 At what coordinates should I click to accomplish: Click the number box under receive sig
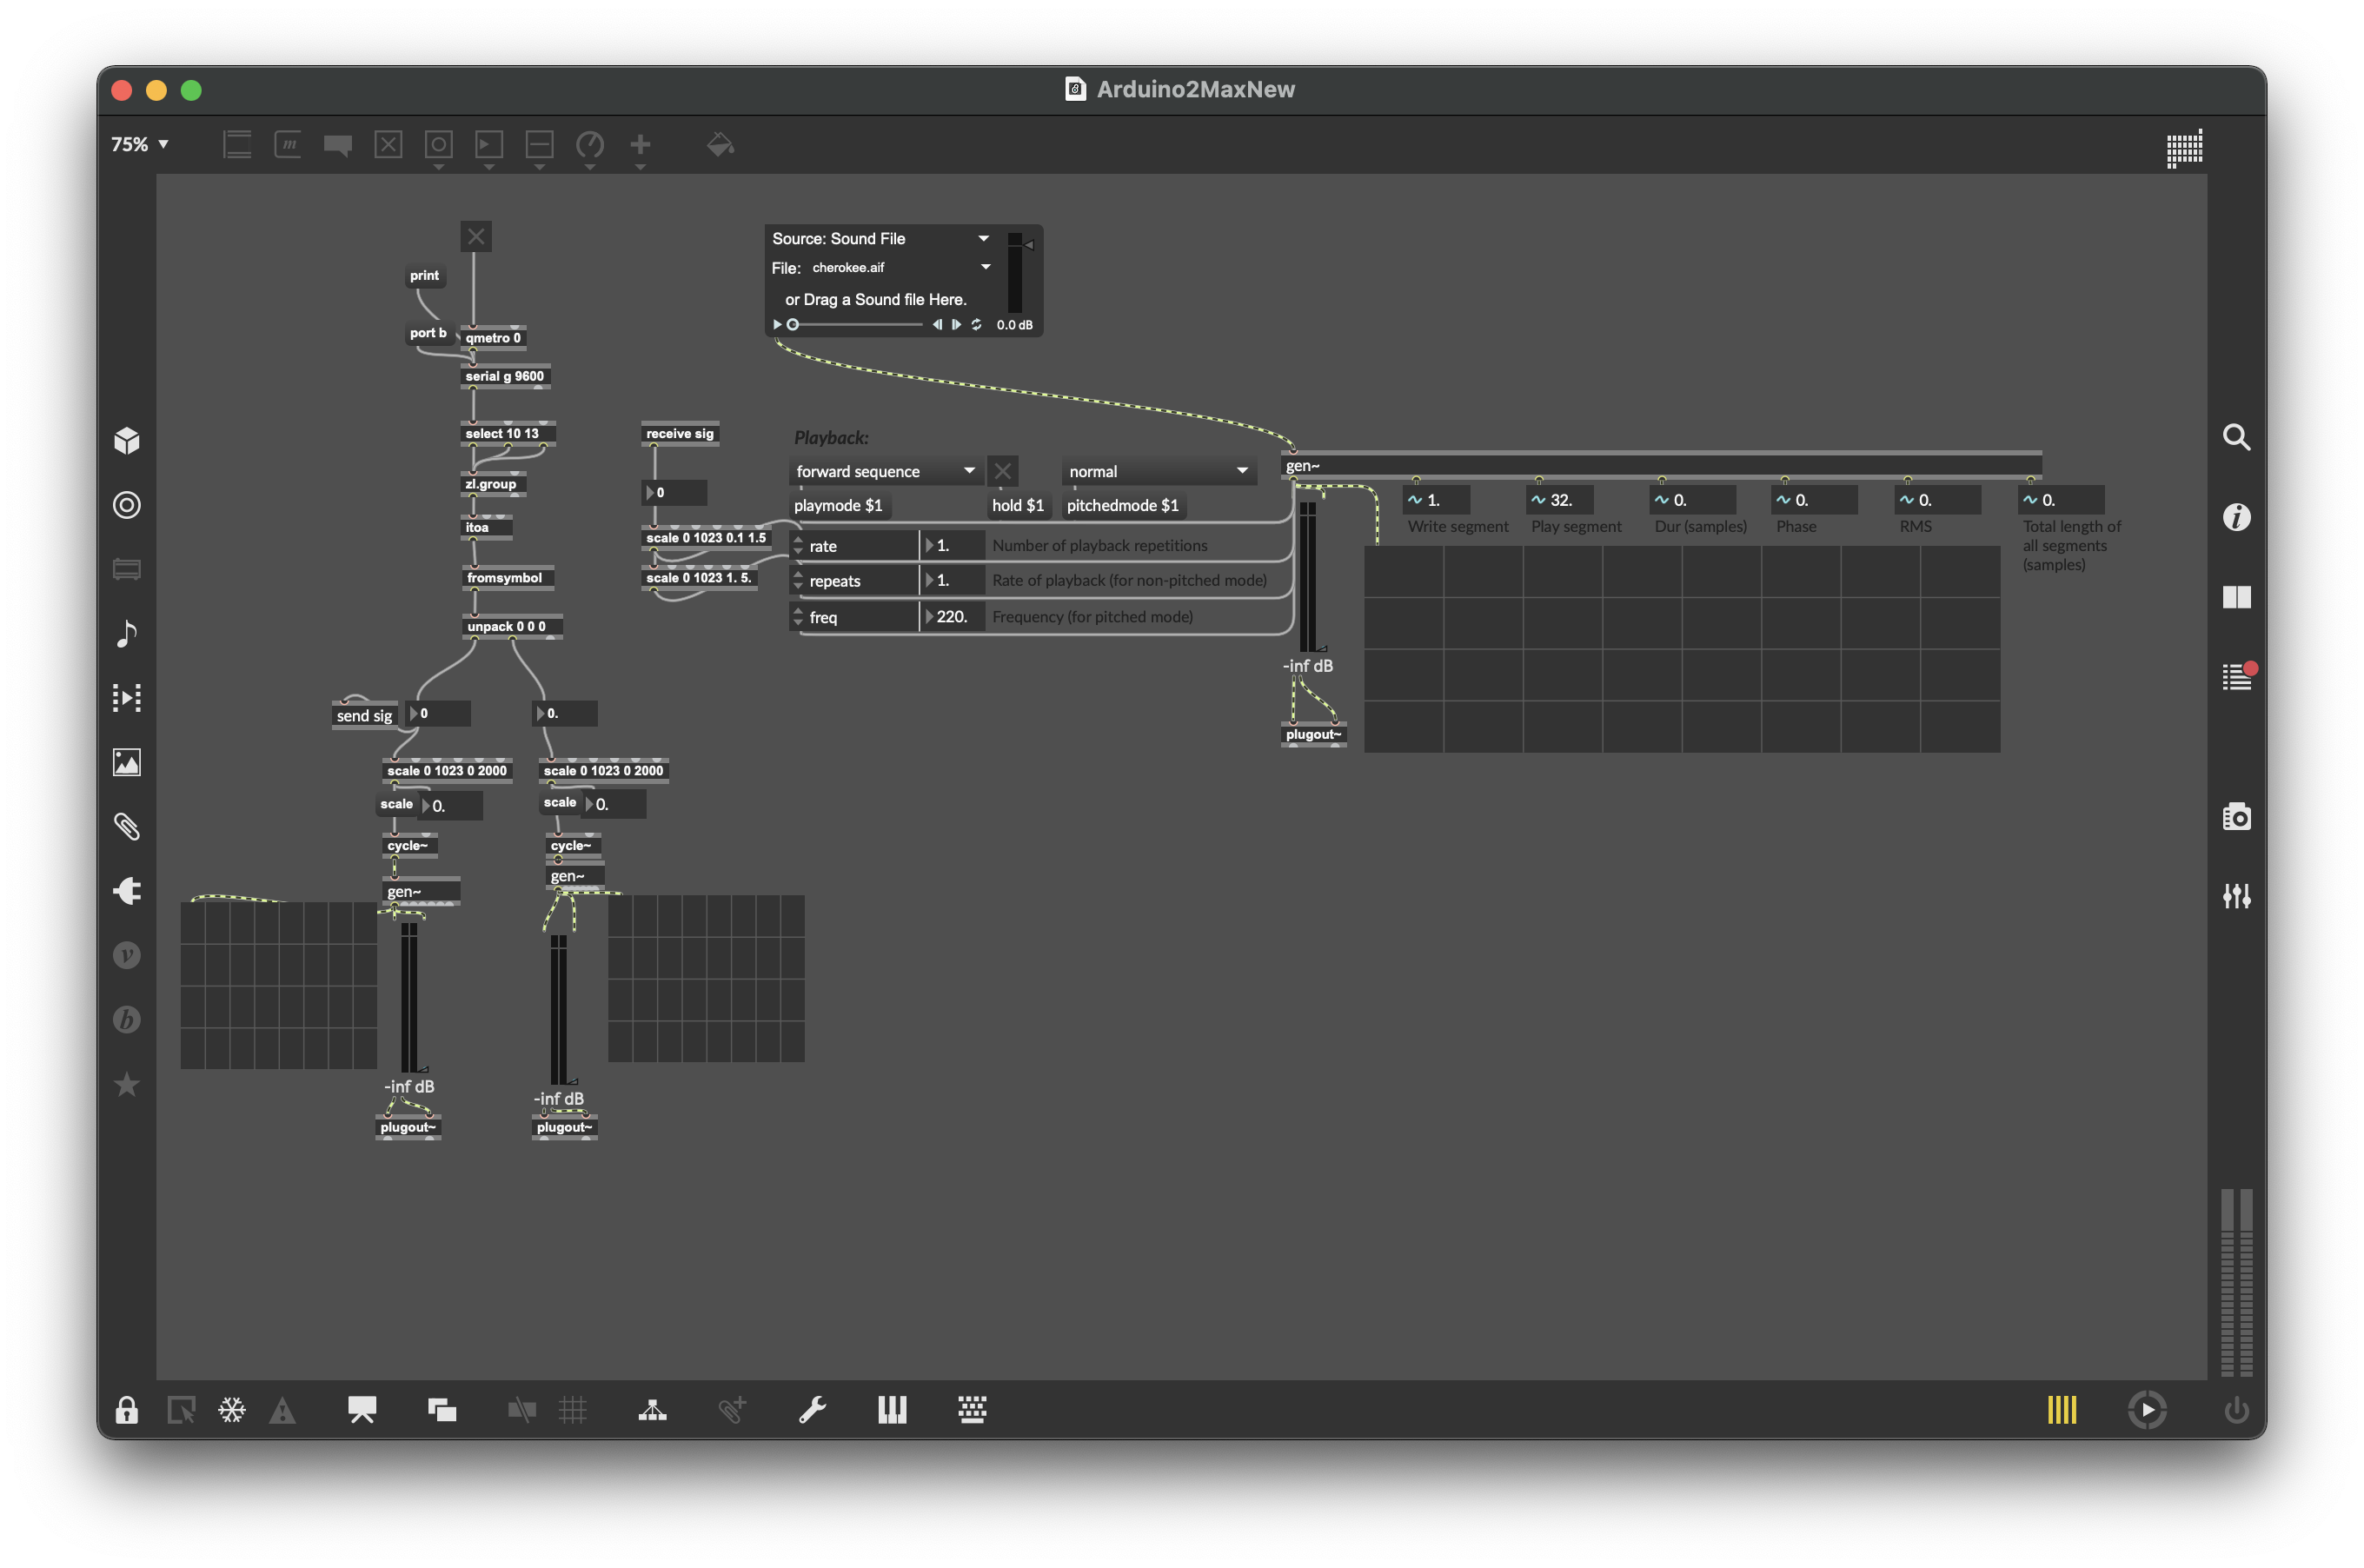674,492
